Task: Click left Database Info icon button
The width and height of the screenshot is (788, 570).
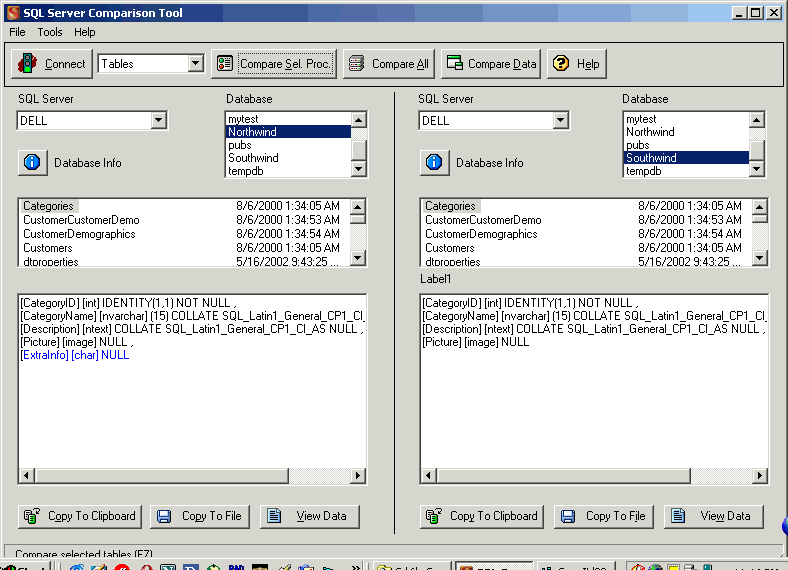Action: click(33, 162)
